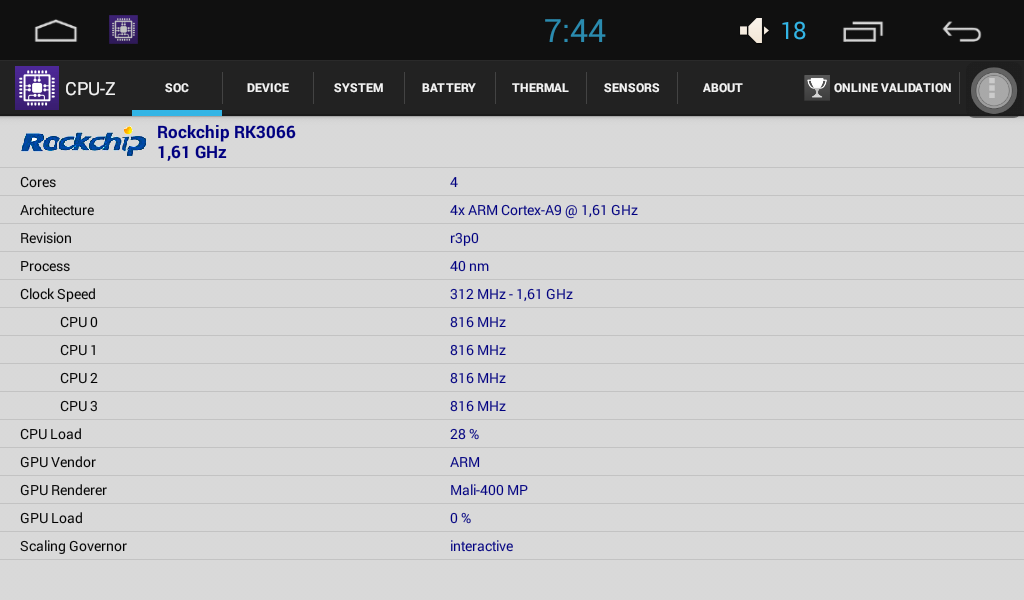Tap the Android home icon

(x=56, y=31)
